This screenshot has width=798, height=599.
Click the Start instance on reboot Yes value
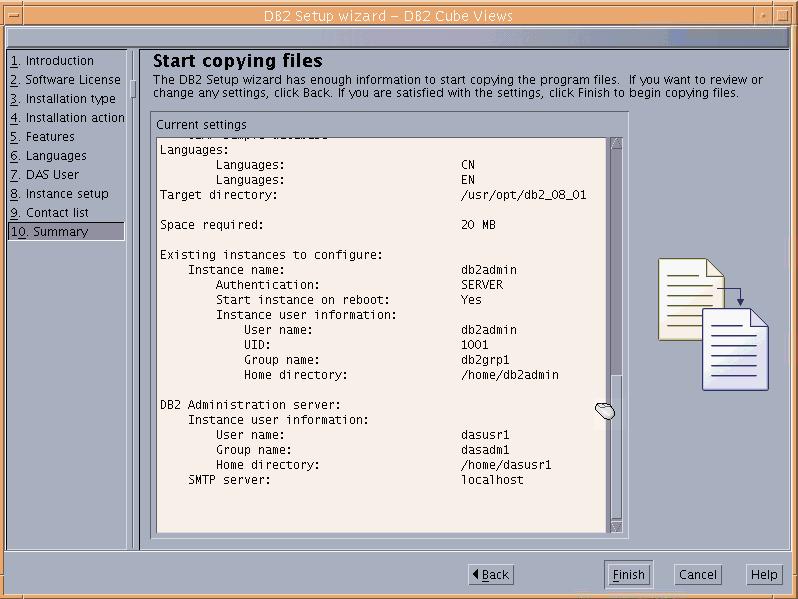pos(471,300)
